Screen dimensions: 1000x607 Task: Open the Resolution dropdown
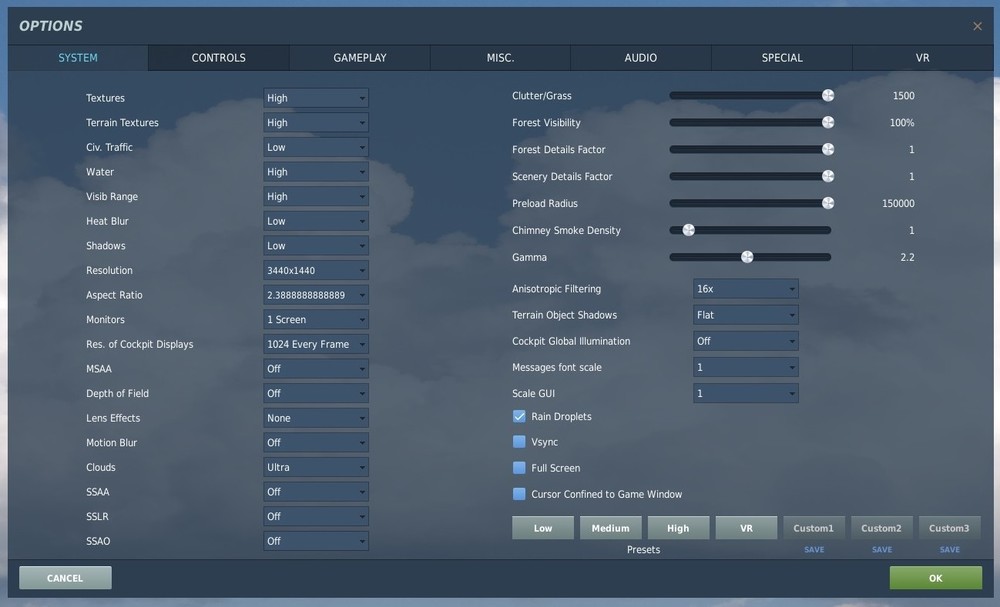pyautogui.click(x=315, y=270)
